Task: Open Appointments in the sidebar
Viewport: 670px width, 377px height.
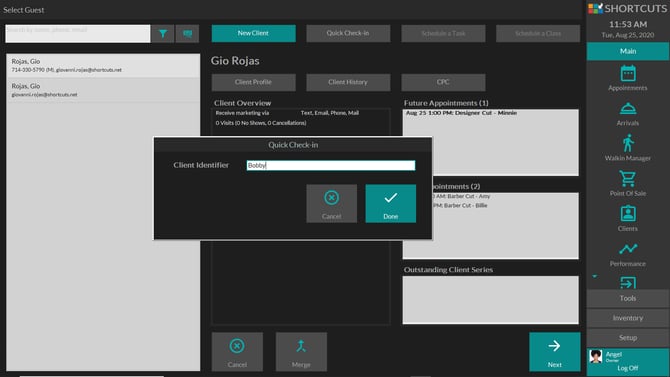Action: click(x=627, y=78)
